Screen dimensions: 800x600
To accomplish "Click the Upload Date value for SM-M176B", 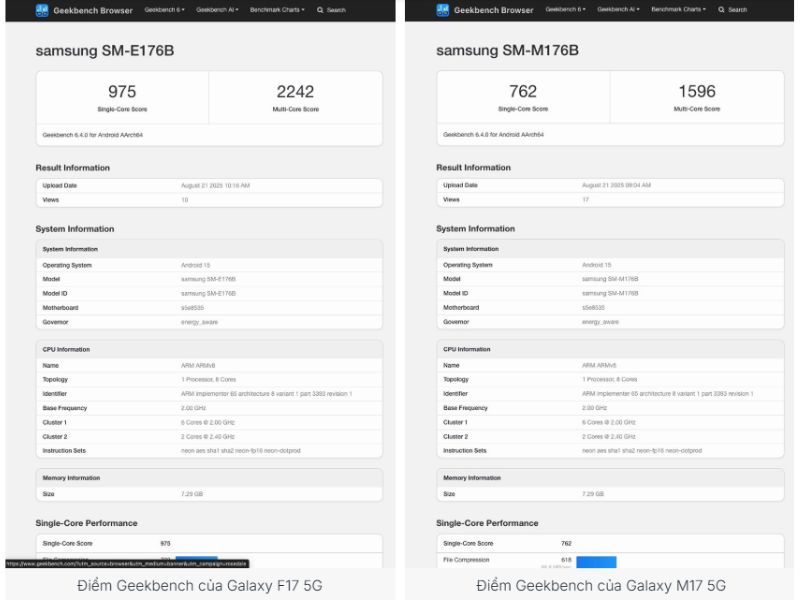I will click(x=616, y=185).
